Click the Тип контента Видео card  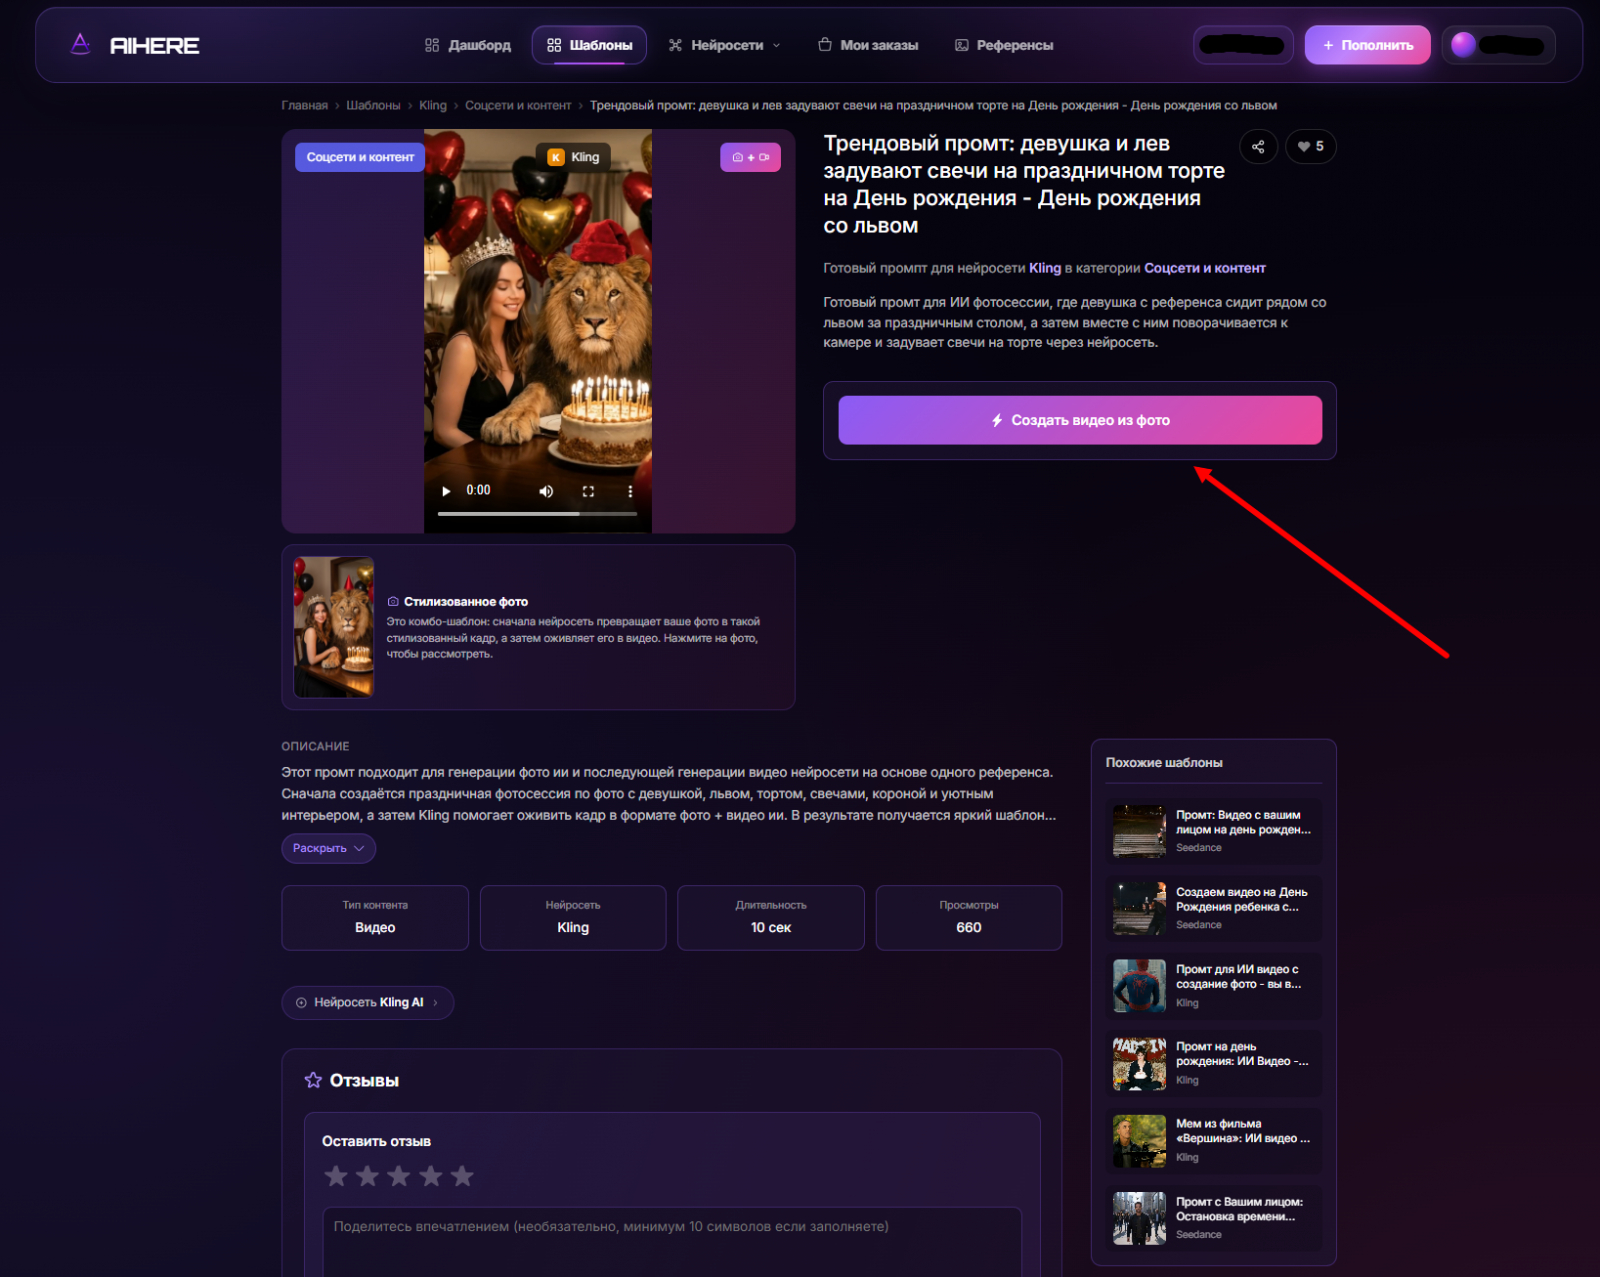[375, 917]
